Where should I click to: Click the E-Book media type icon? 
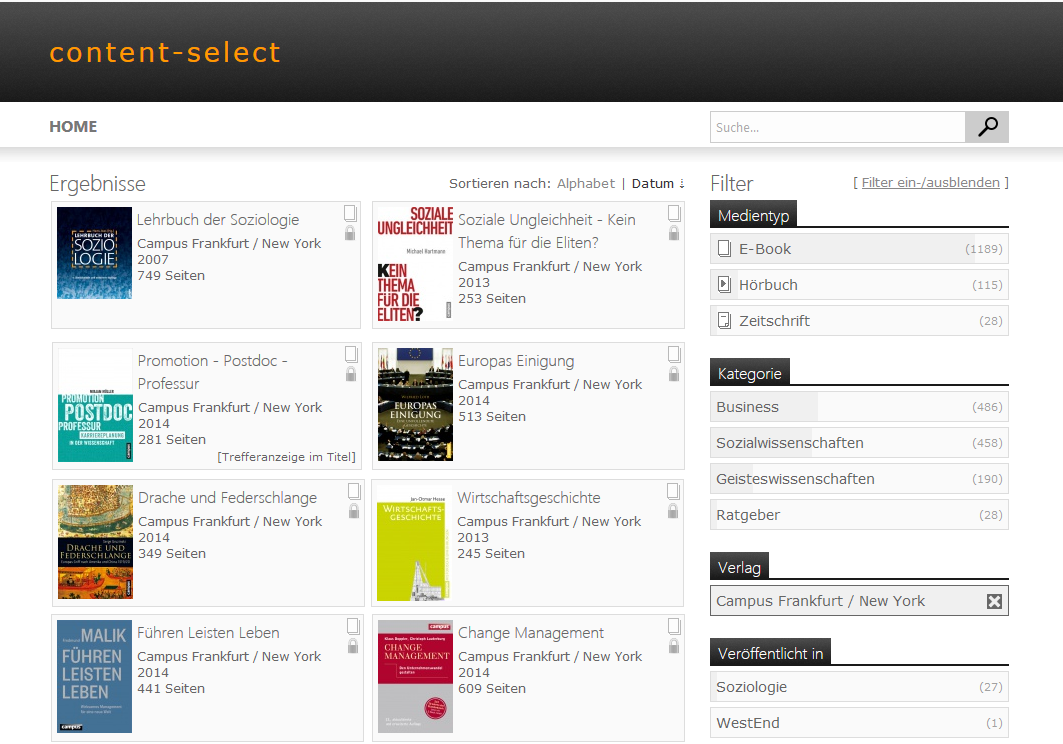pyautogui.click(x=724, y=249)
